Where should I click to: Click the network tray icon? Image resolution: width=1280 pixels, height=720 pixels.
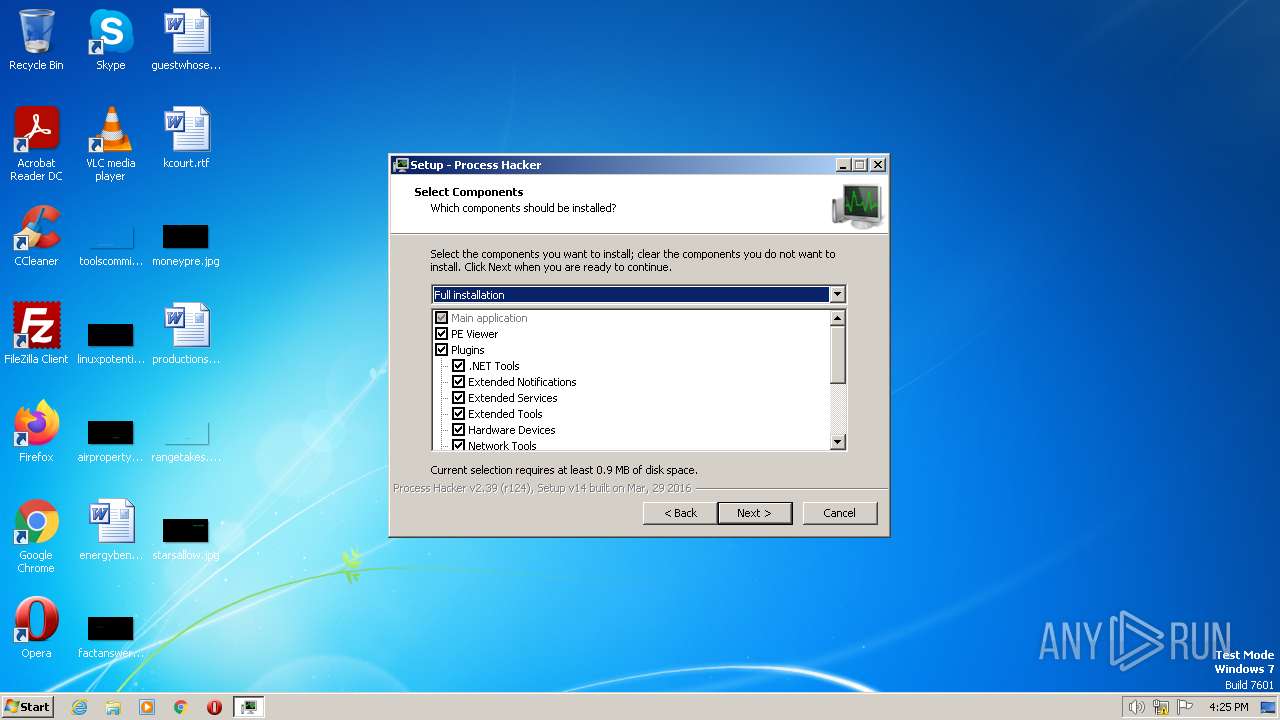click(x=1161, y=707)
